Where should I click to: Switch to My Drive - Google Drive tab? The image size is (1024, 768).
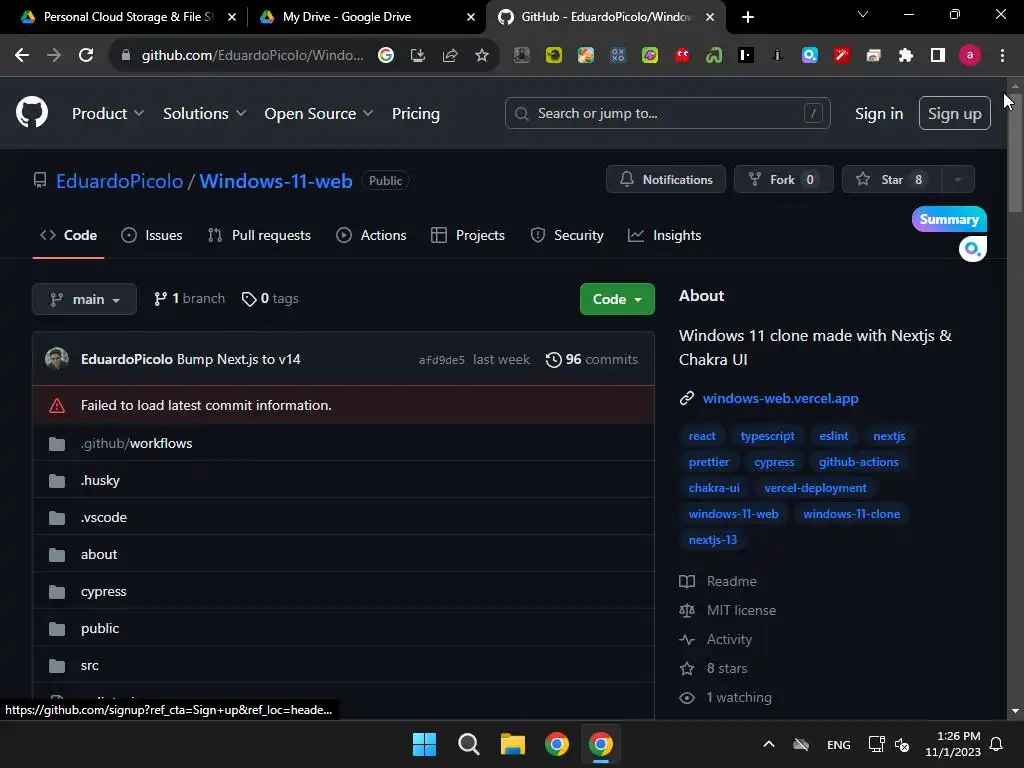[x=366, y=17]
